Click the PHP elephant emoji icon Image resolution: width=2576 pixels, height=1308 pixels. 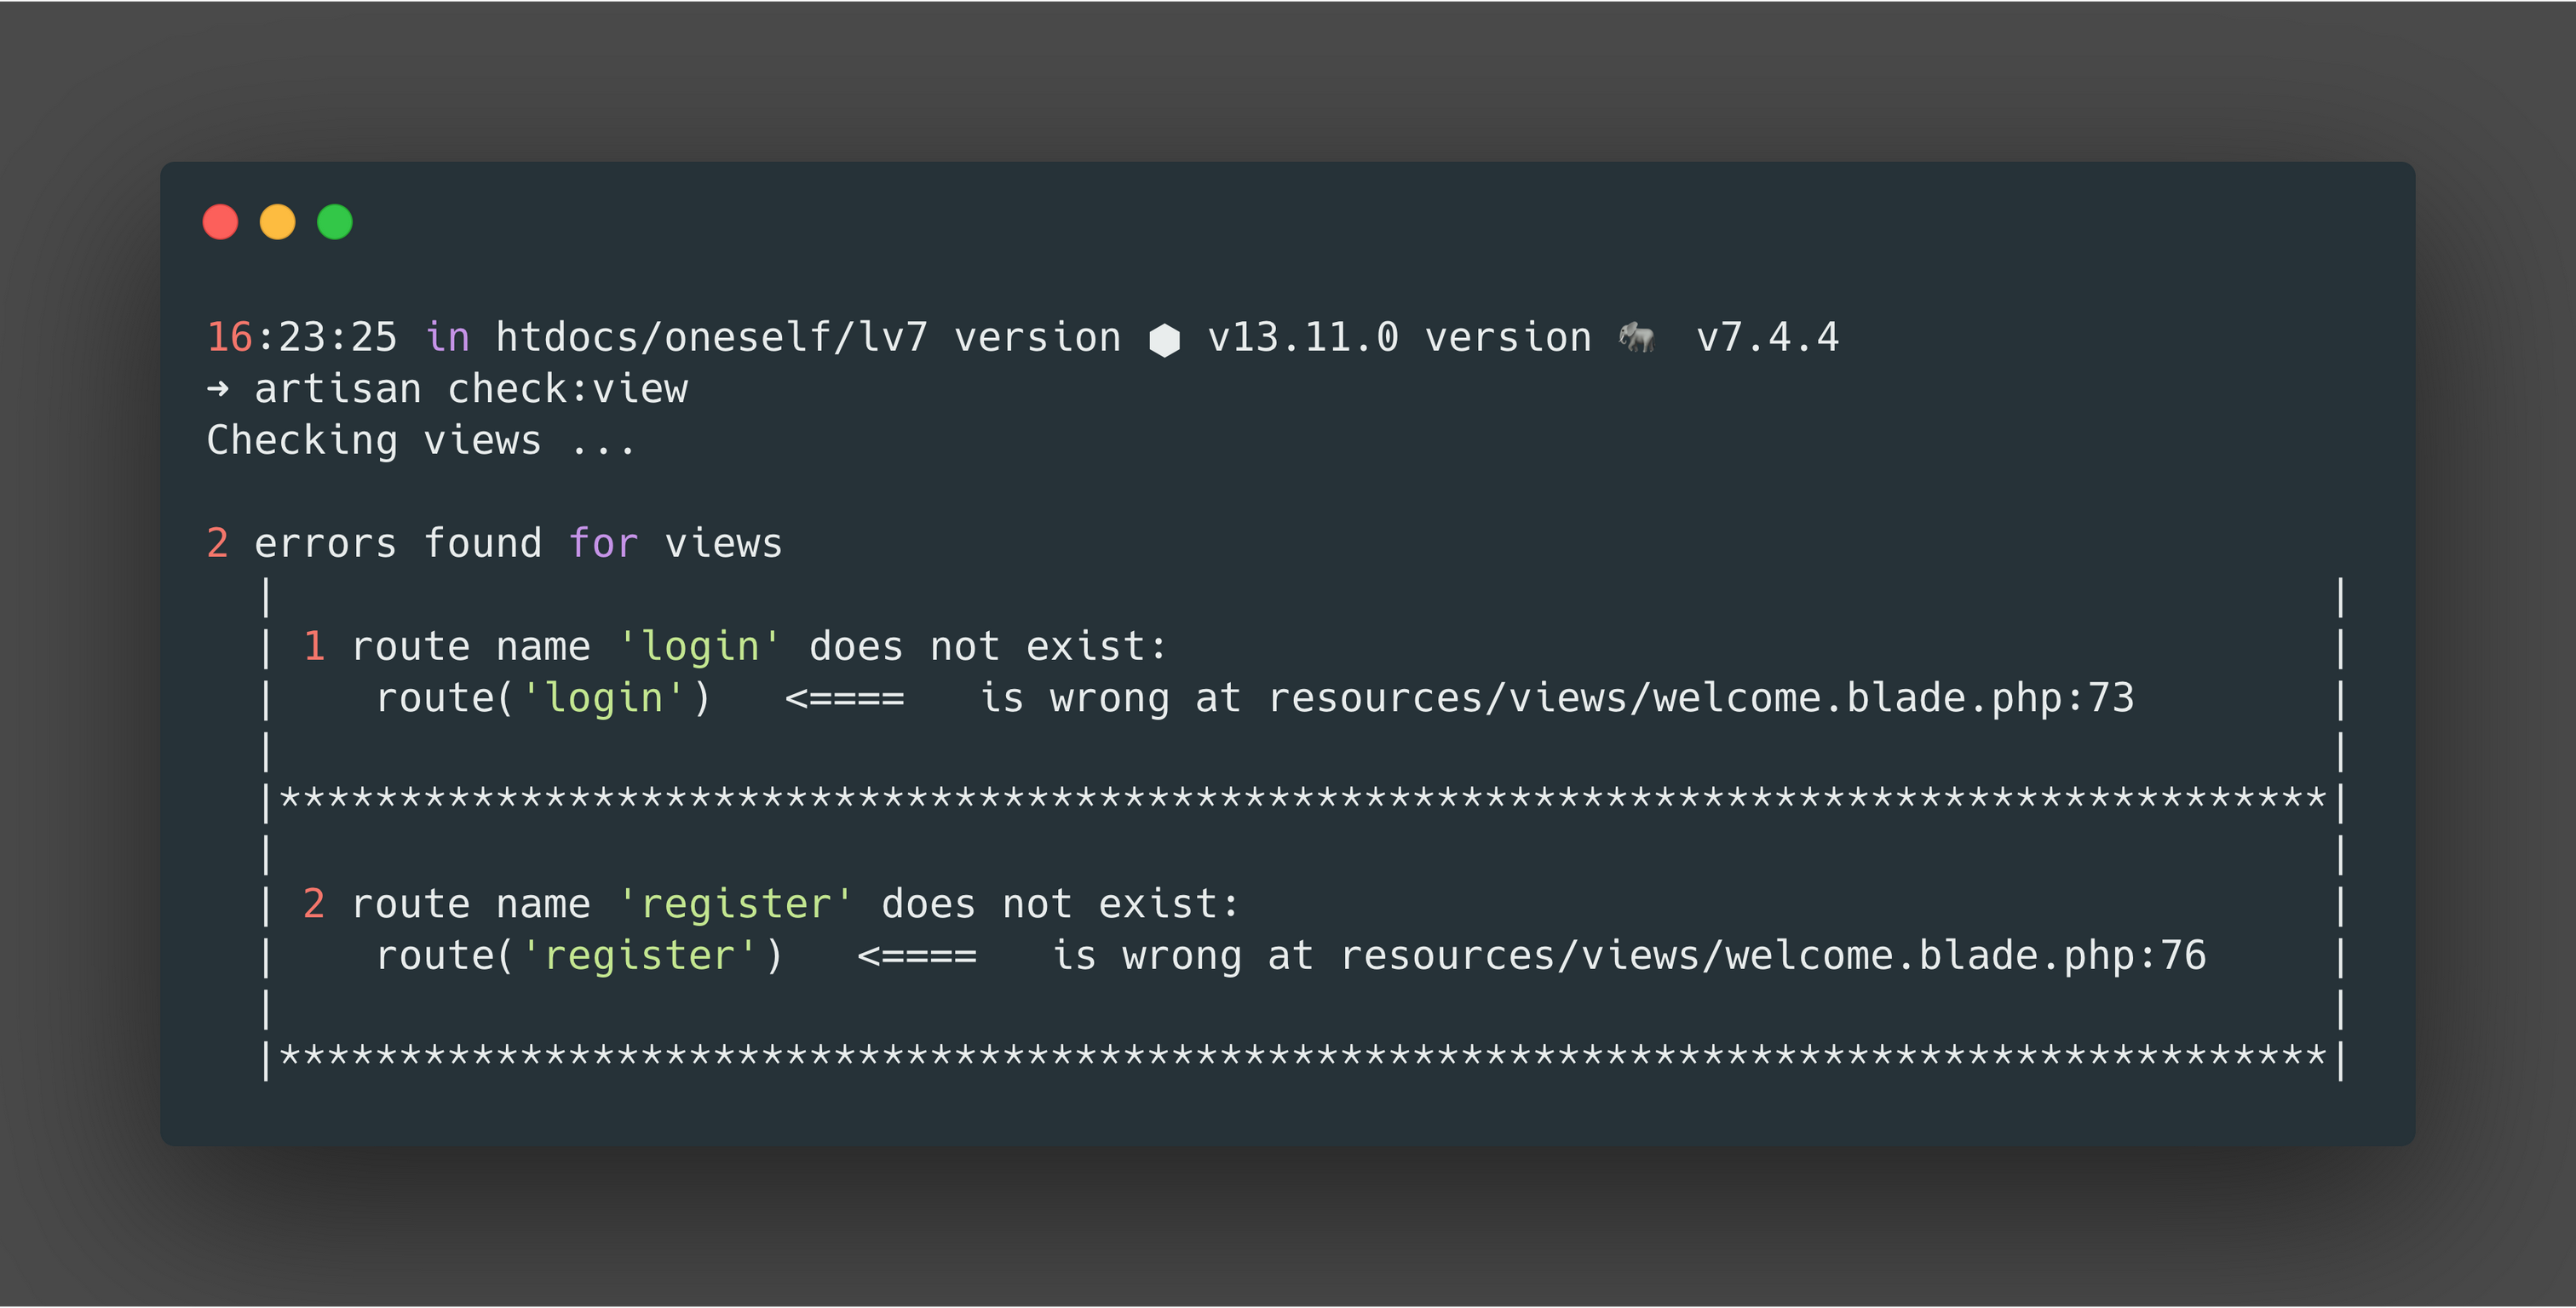pos(1637,337)
